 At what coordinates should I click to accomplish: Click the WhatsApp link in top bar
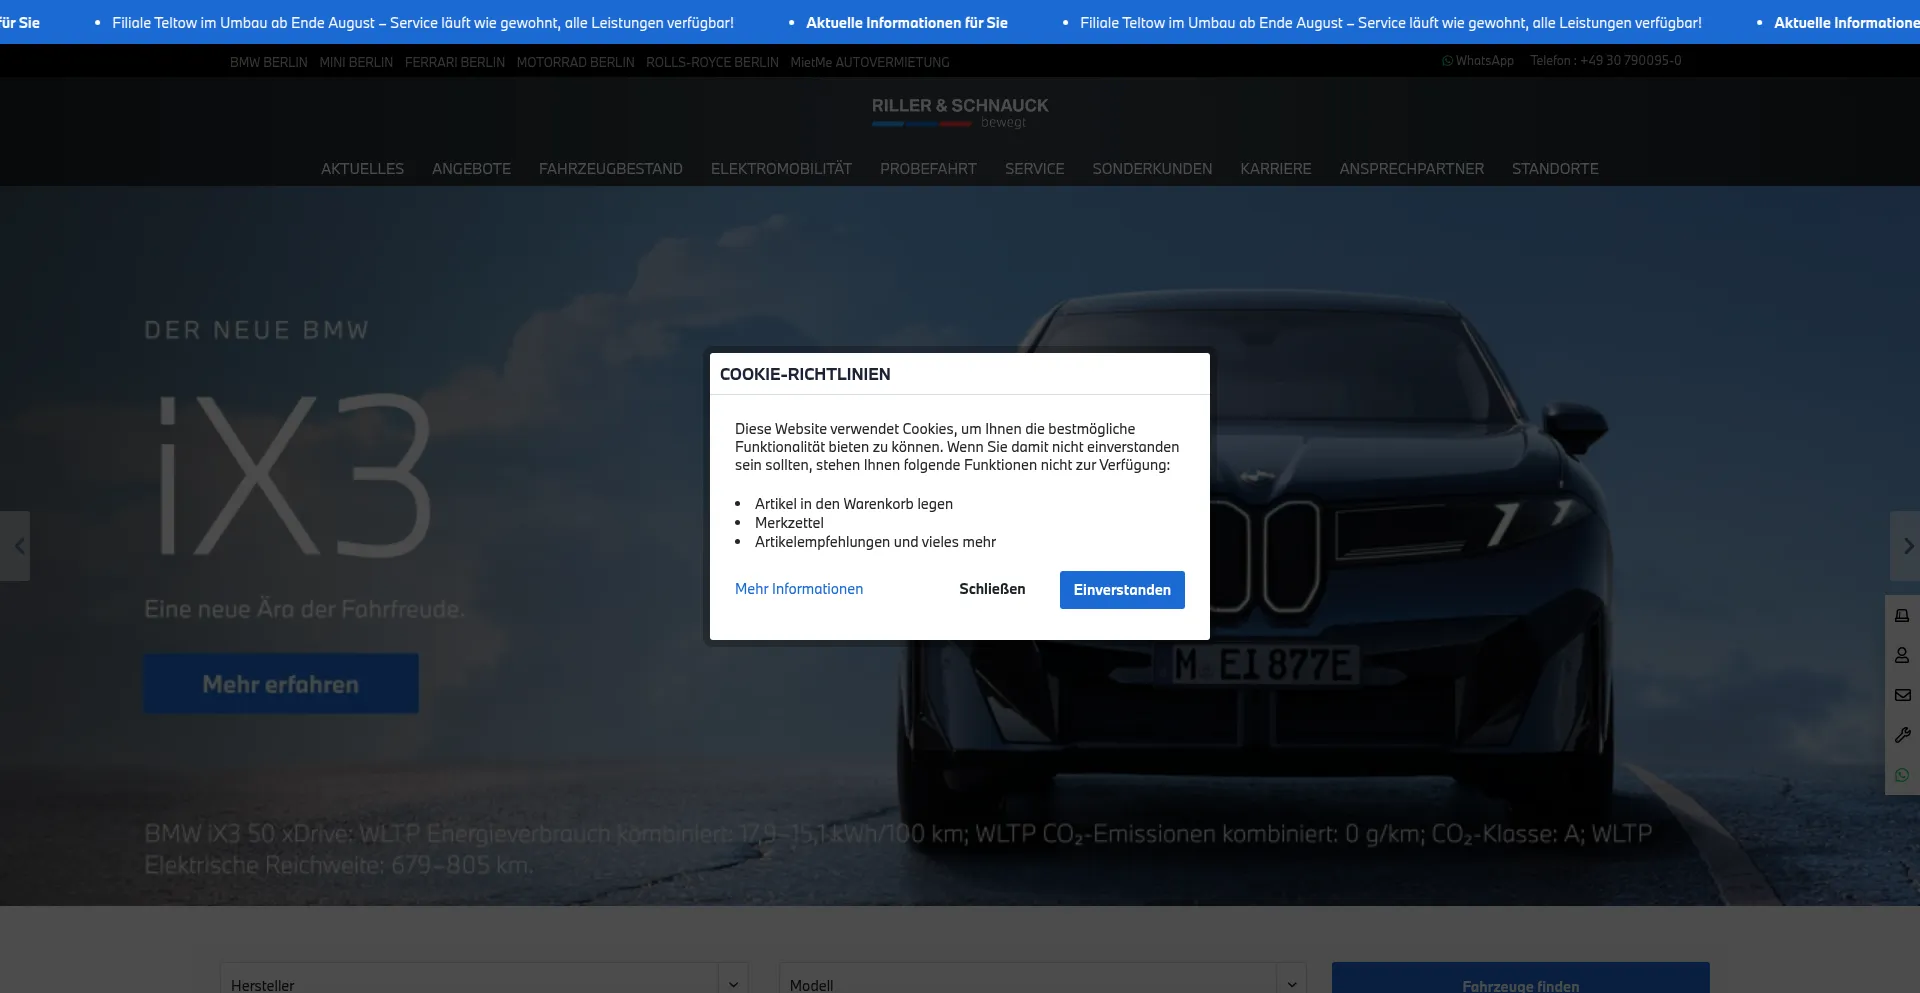(x=1478, y=61)
